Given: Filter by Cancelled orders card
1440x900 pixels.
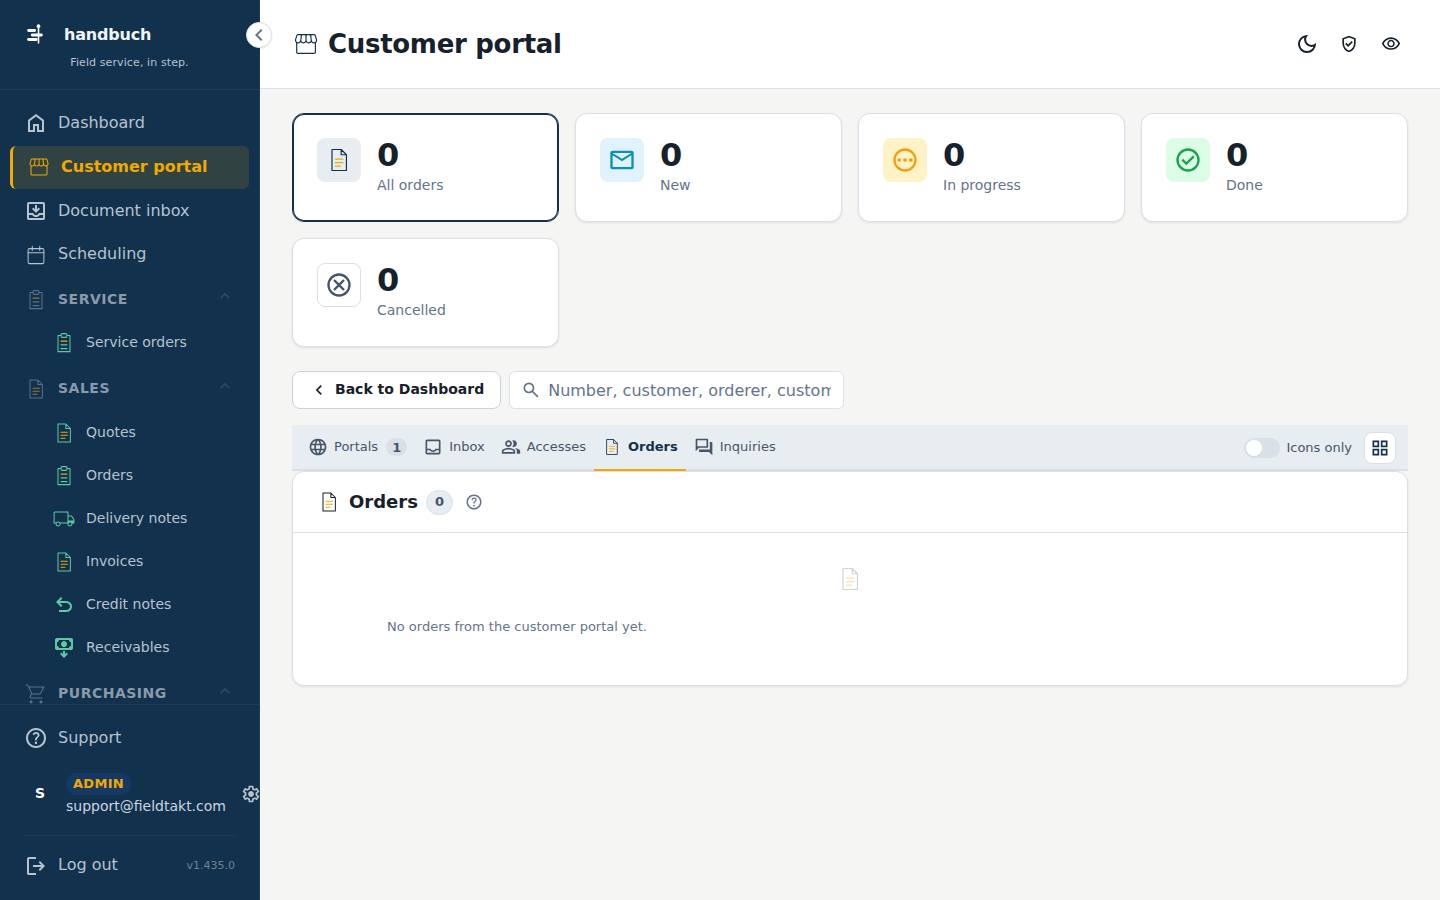Looking at the screenshot, I should click(x=425, y=292).
